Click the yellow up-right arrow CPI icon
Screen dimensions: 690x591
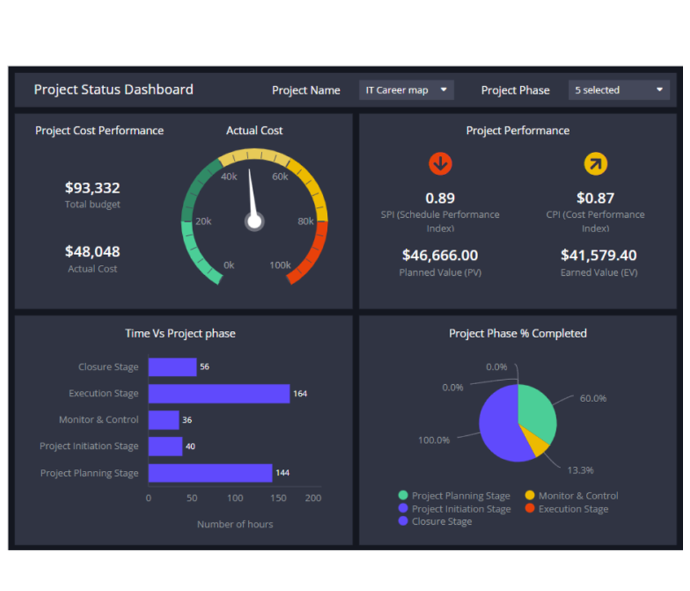point(596,164)
